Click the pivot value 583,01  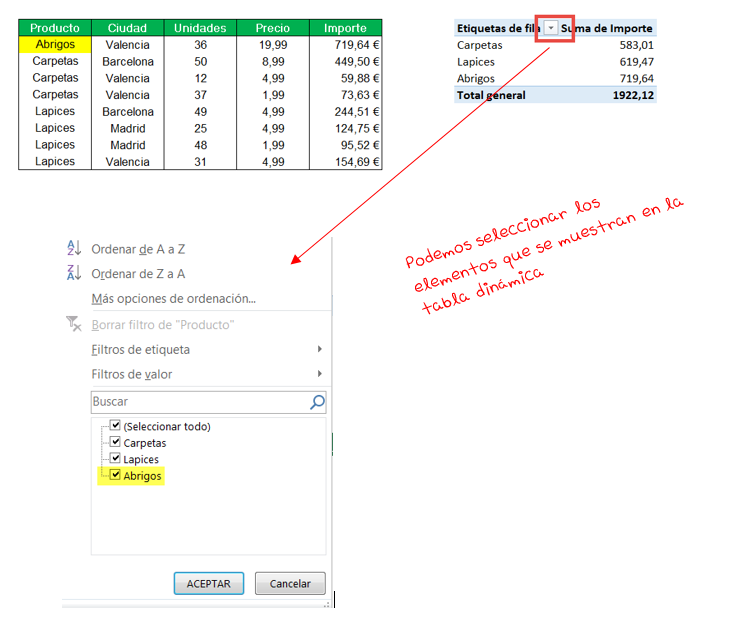click(x=637, y=45)
